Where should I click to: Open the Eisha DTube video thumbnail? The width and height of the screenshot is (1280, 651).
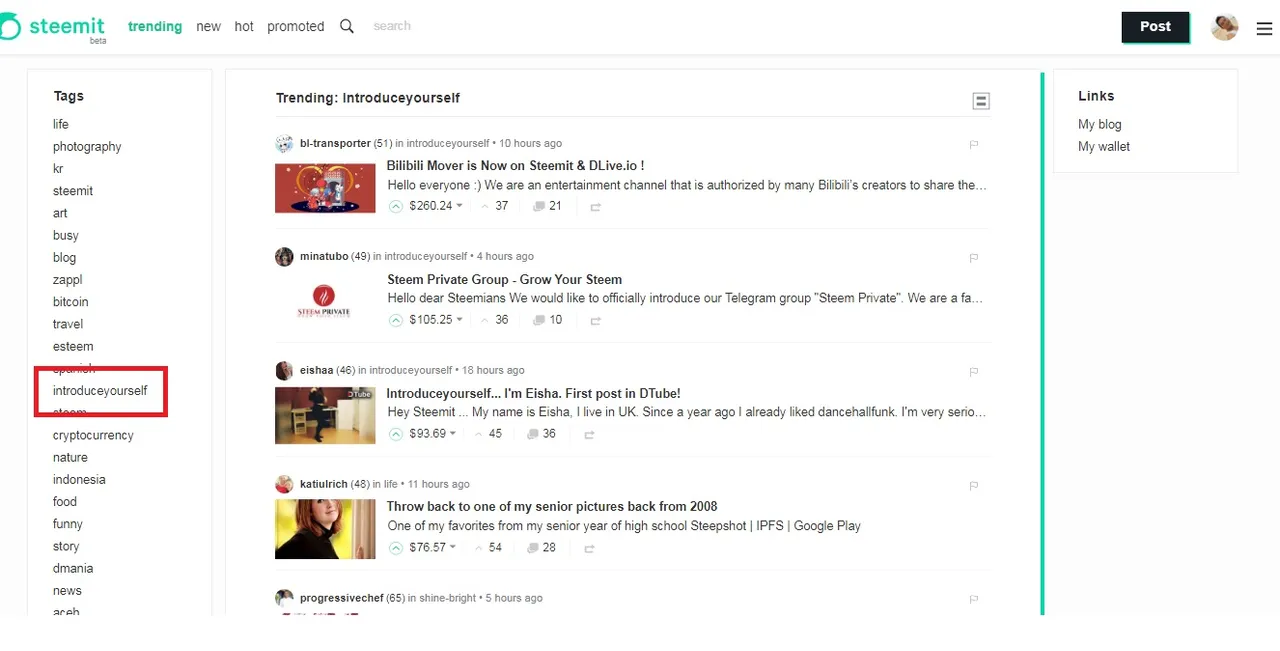pos(325,415)
